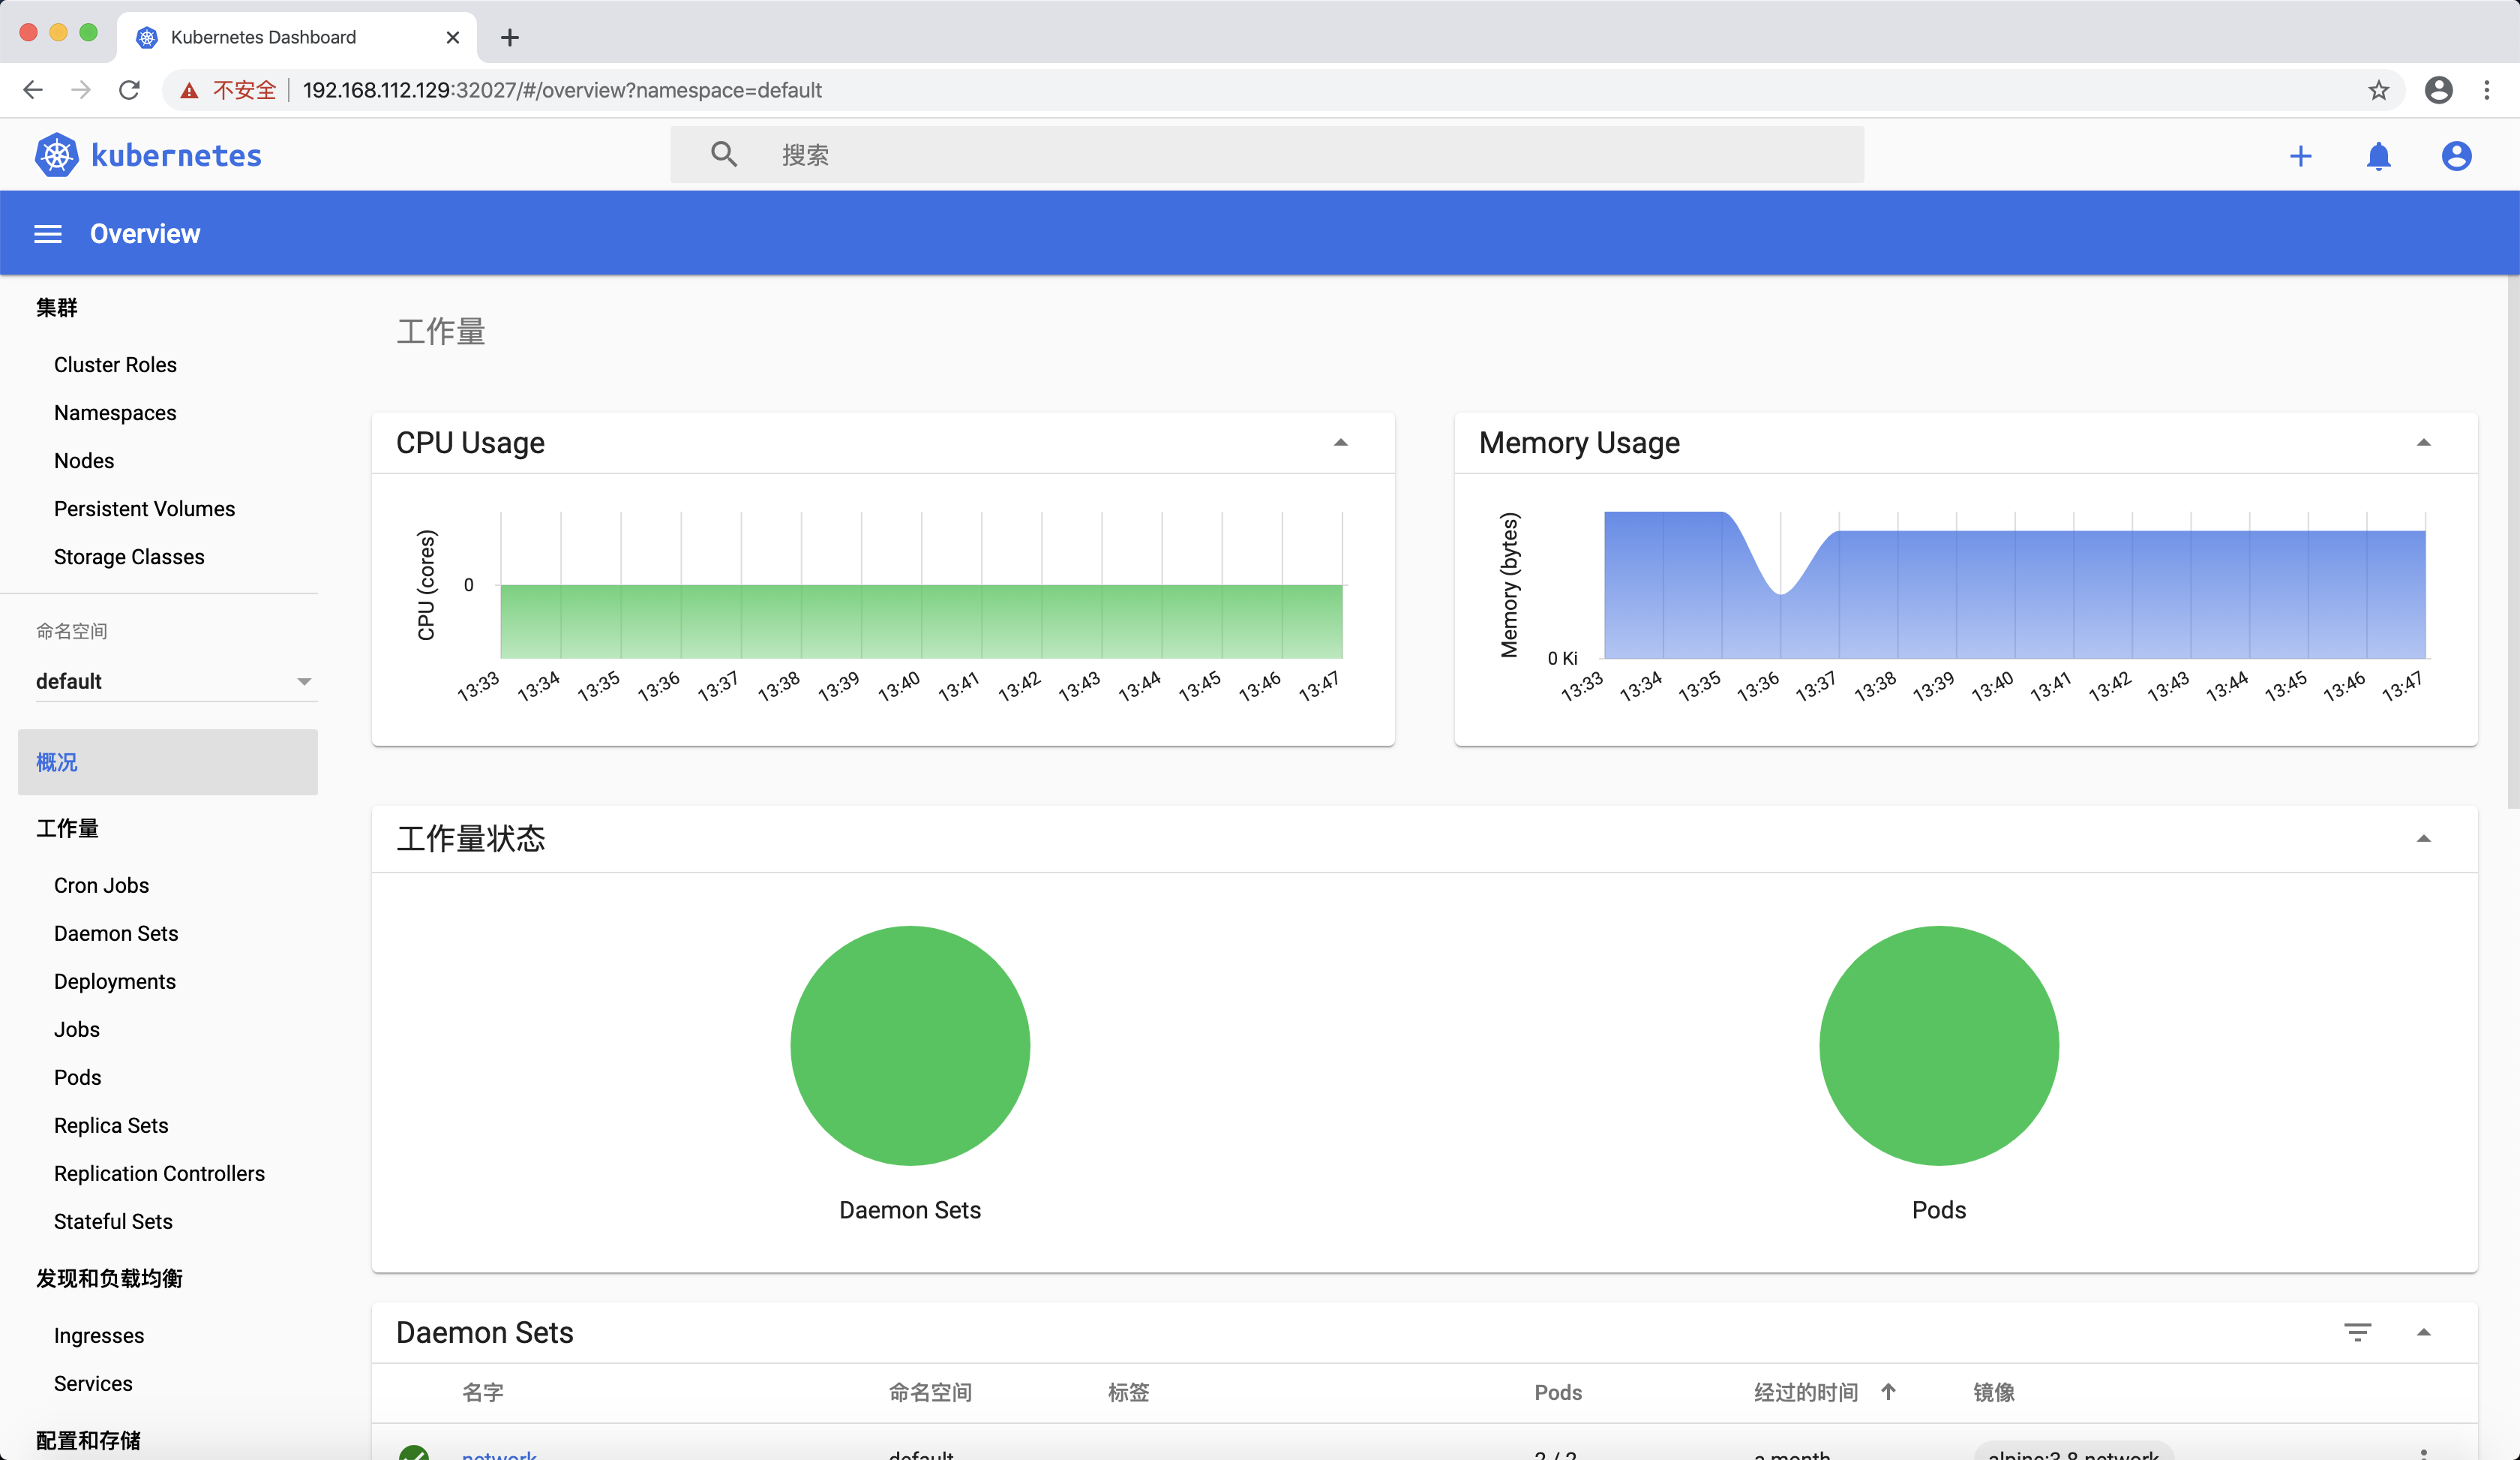
Task: Click the 工作量 sidebar heading
Action: point(67,828)
